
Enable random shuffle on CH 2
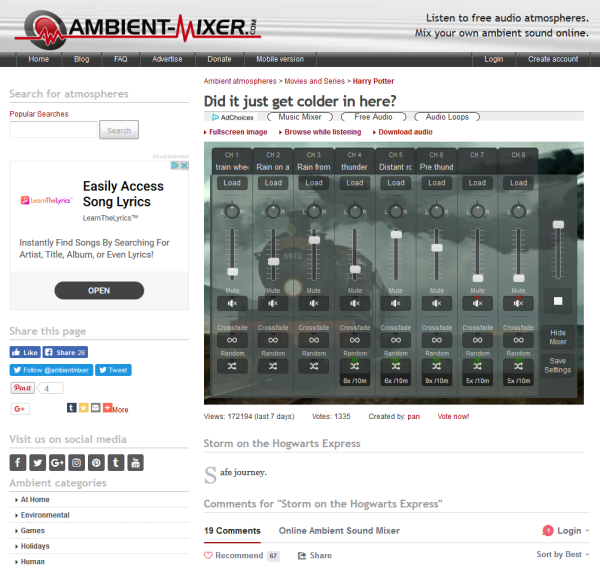click(x=273, y=366)
